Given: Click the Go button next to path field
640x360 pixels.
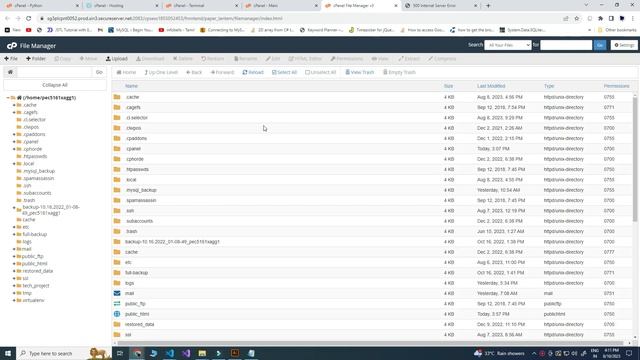Looking at the screenshot, I should click(x=99, y=72).
